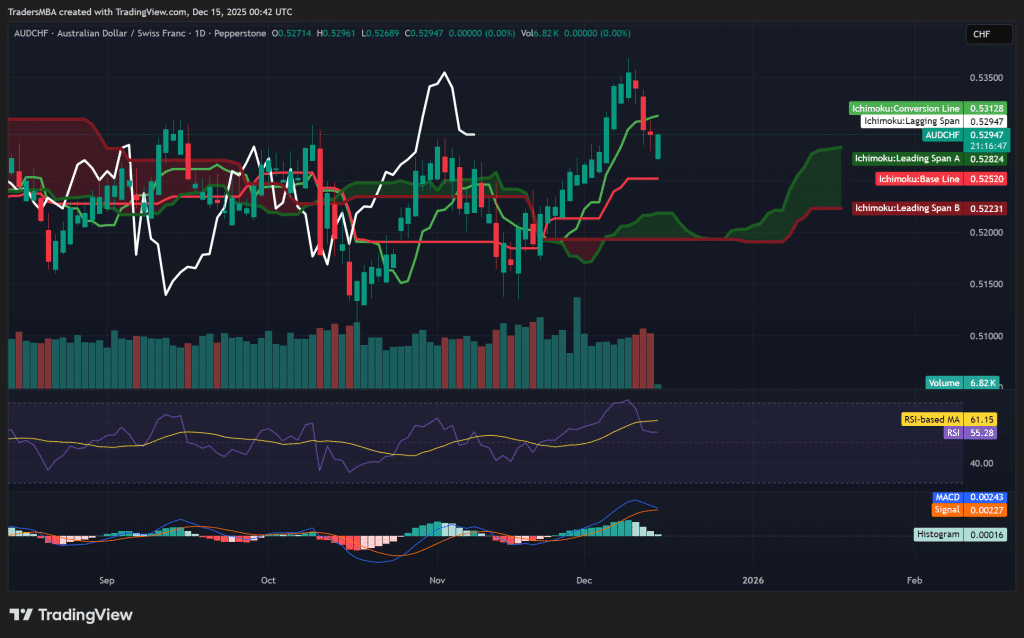Image resolution: width=1024 pixels, height=638 pixels.
Task: Click the Dec label on the time axis
Action: (x=584, y=580)
